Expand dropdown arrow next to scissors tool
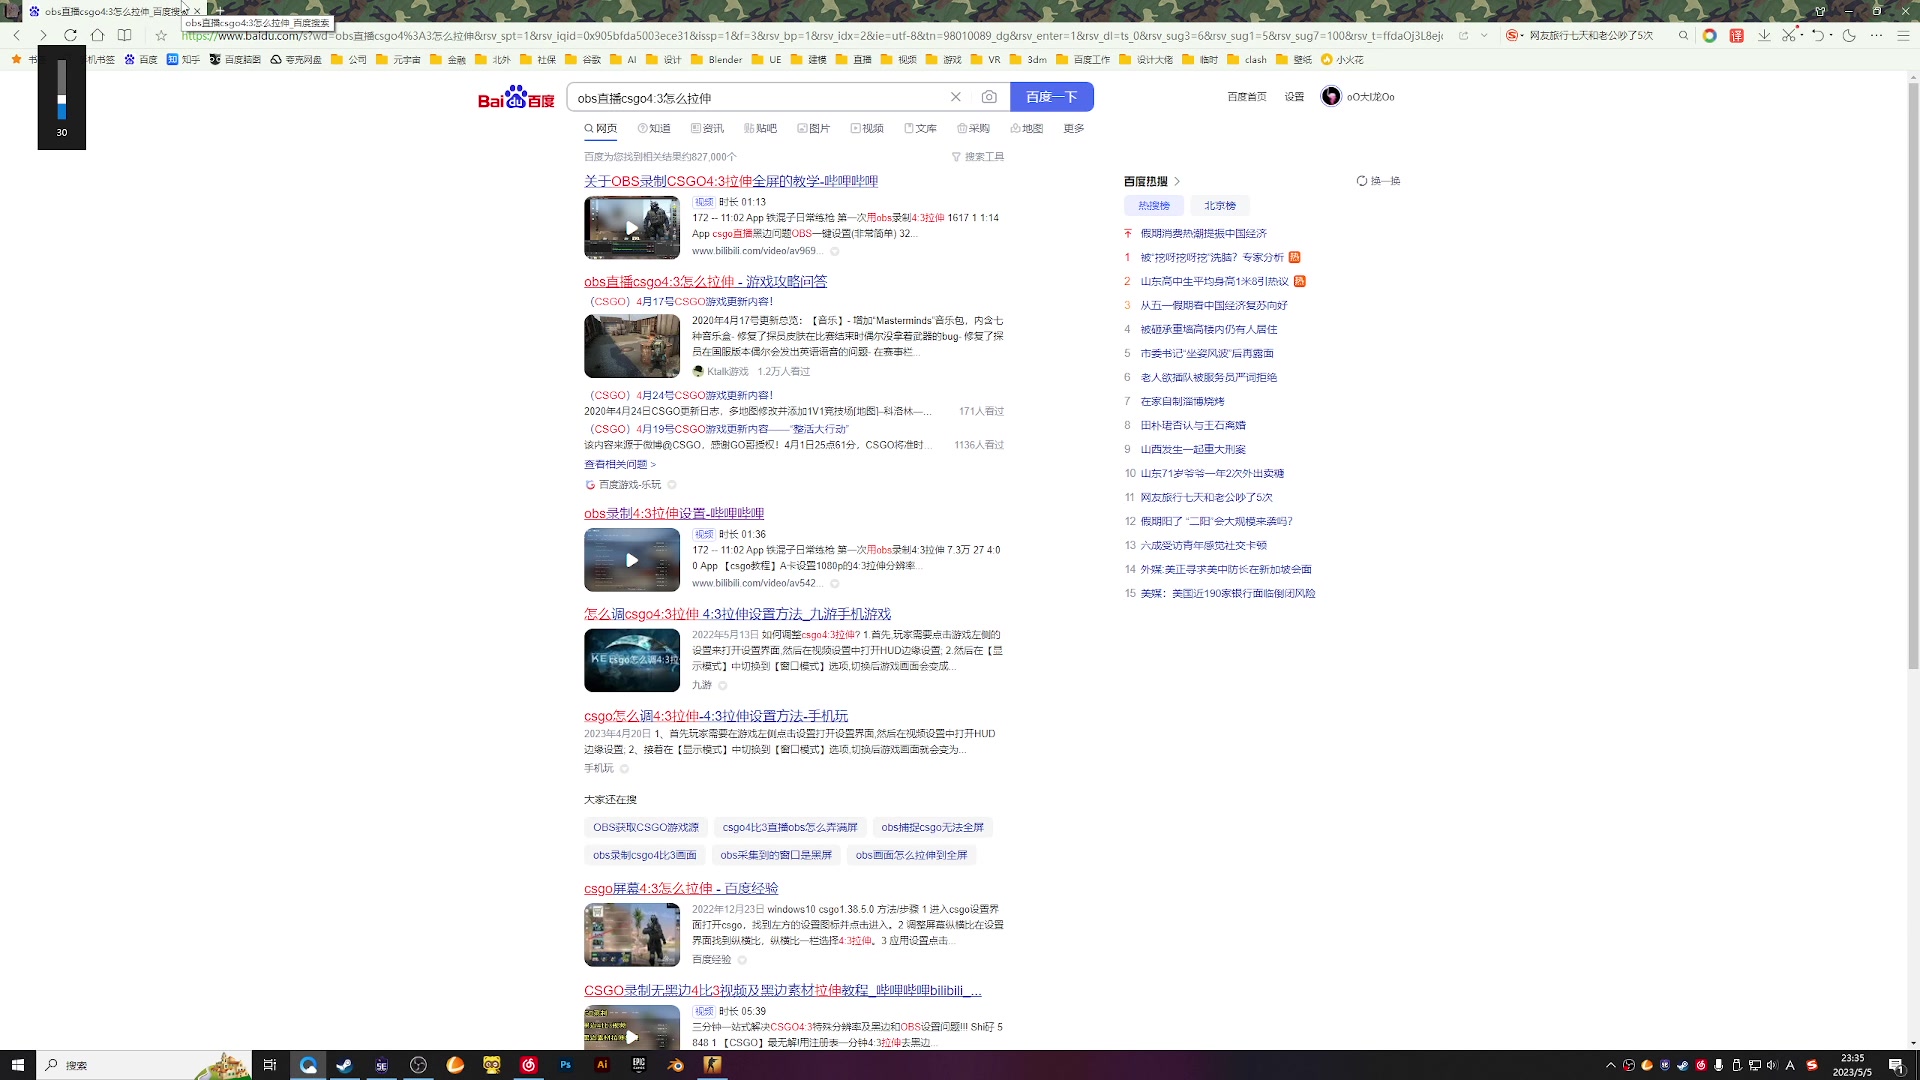The image size is (1920, 1080). [x=1802, y=35]
